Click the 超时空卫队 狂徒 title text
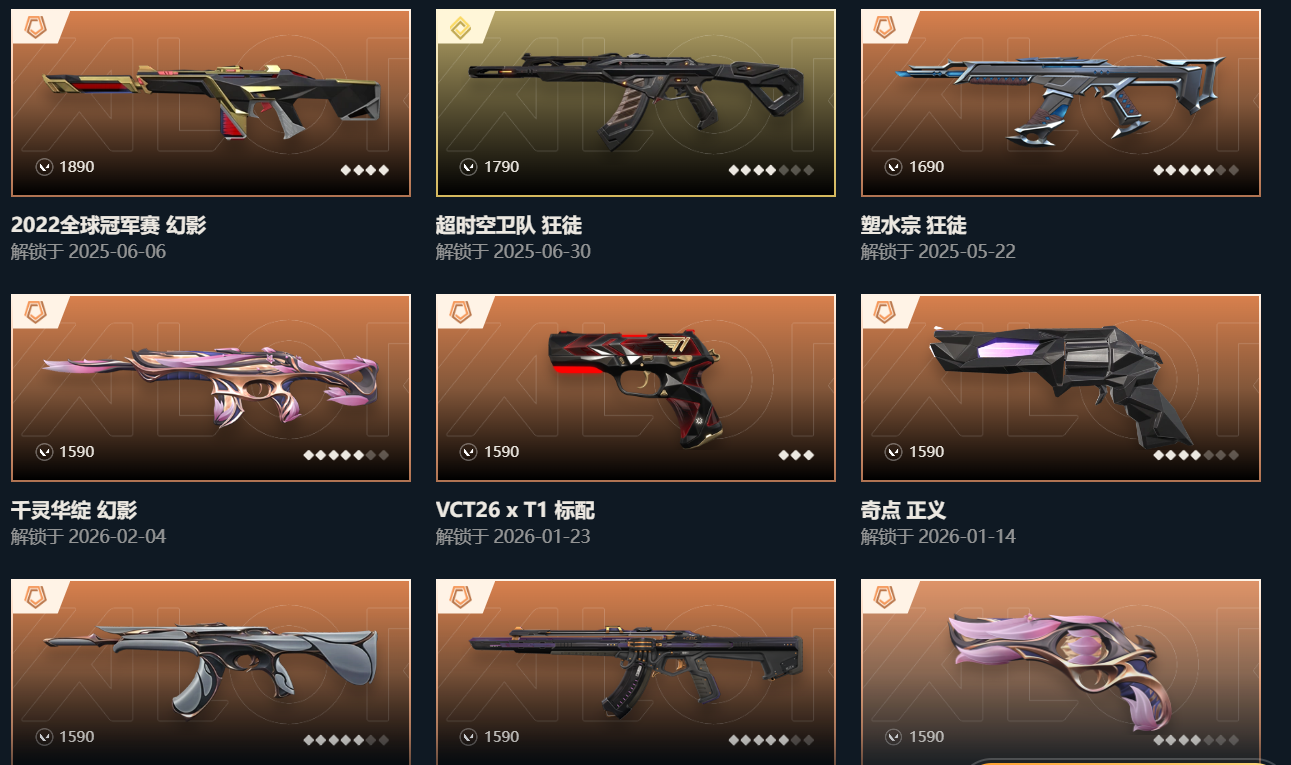The image size is (1291, 765). click(x=509, y=225)
